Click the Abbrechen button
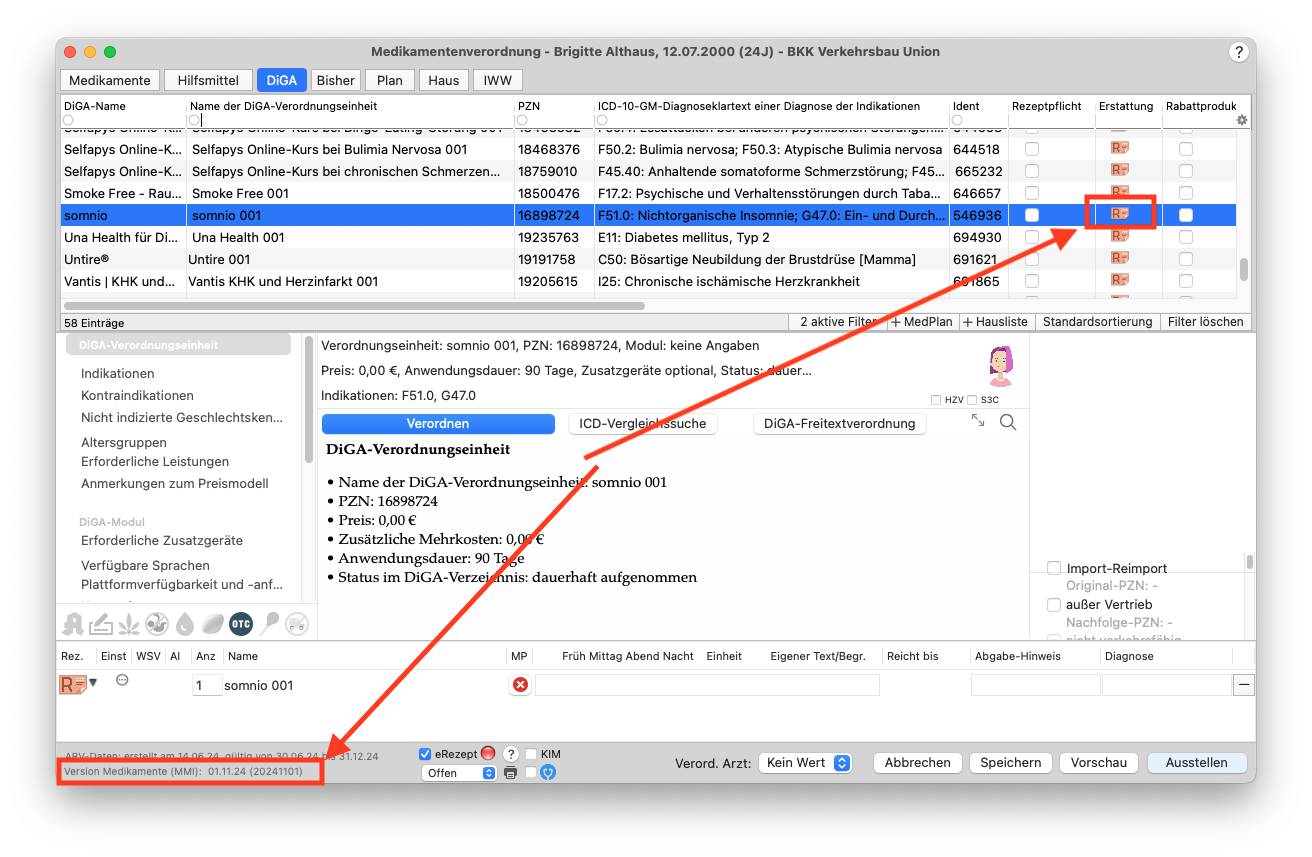Screen dimensions: 1312x857 point(918,763)
